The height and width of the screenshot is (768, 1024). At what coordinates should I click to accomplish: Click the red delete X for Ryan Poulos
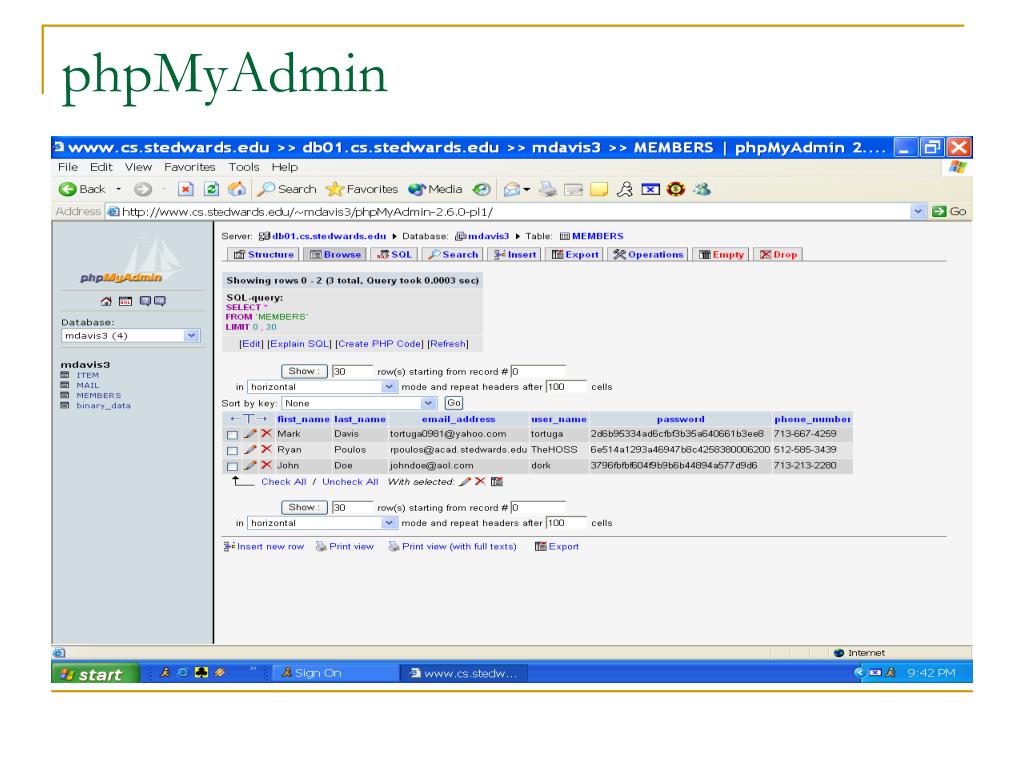point(266,449)
